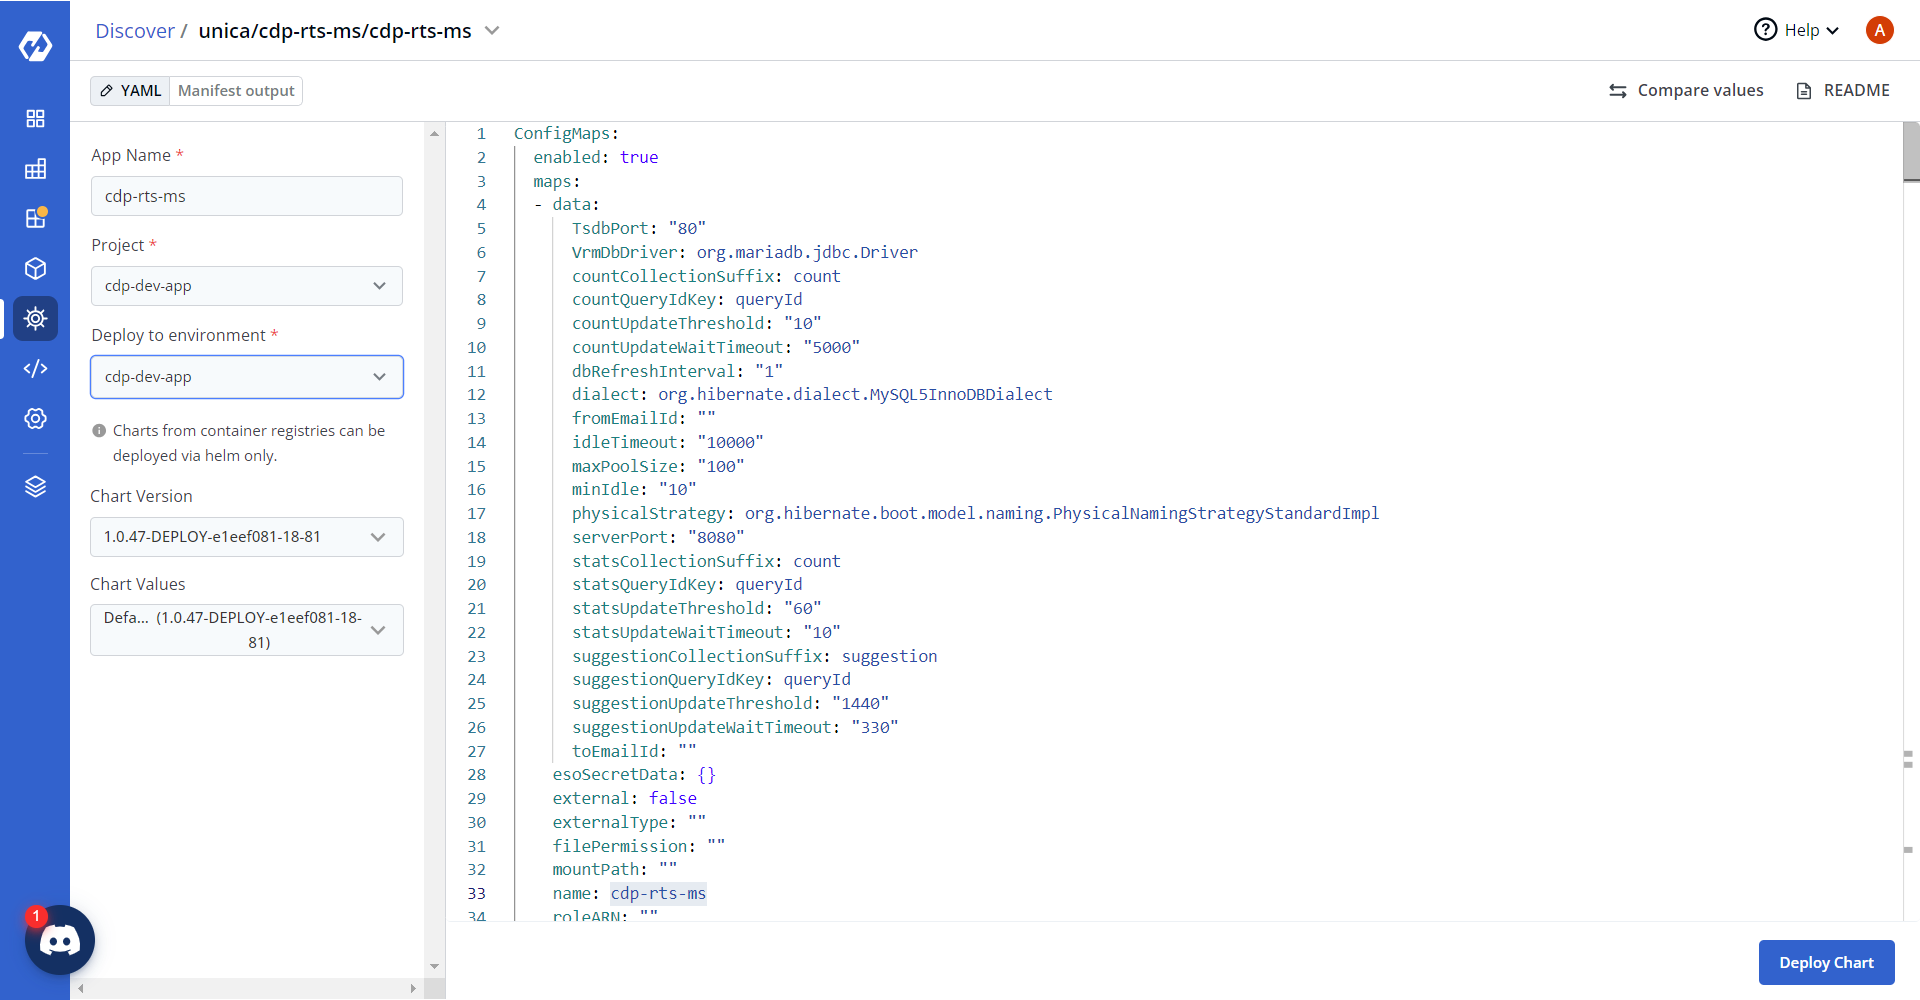Switch to Manifest output view
This screenshot has width=1920, height=1000.
pyautogui.click(x=236, y=91)
